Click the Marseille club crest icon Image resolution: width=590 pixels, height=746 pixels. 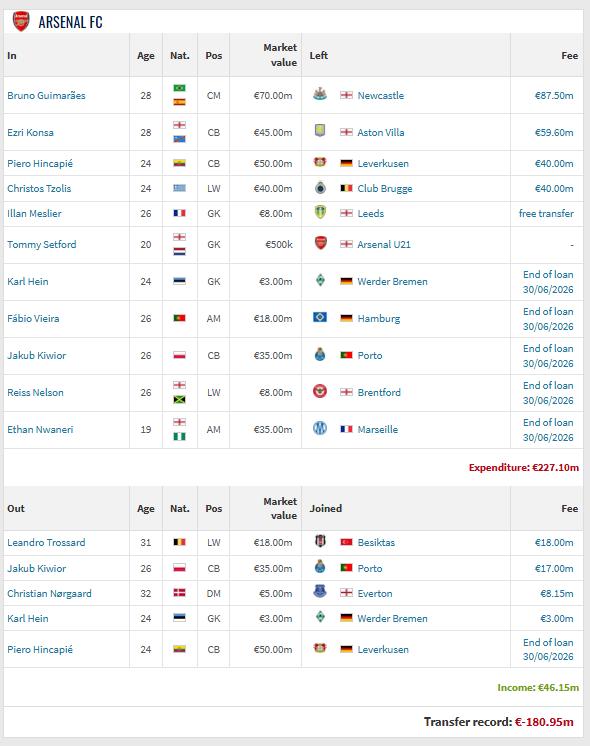320,429
